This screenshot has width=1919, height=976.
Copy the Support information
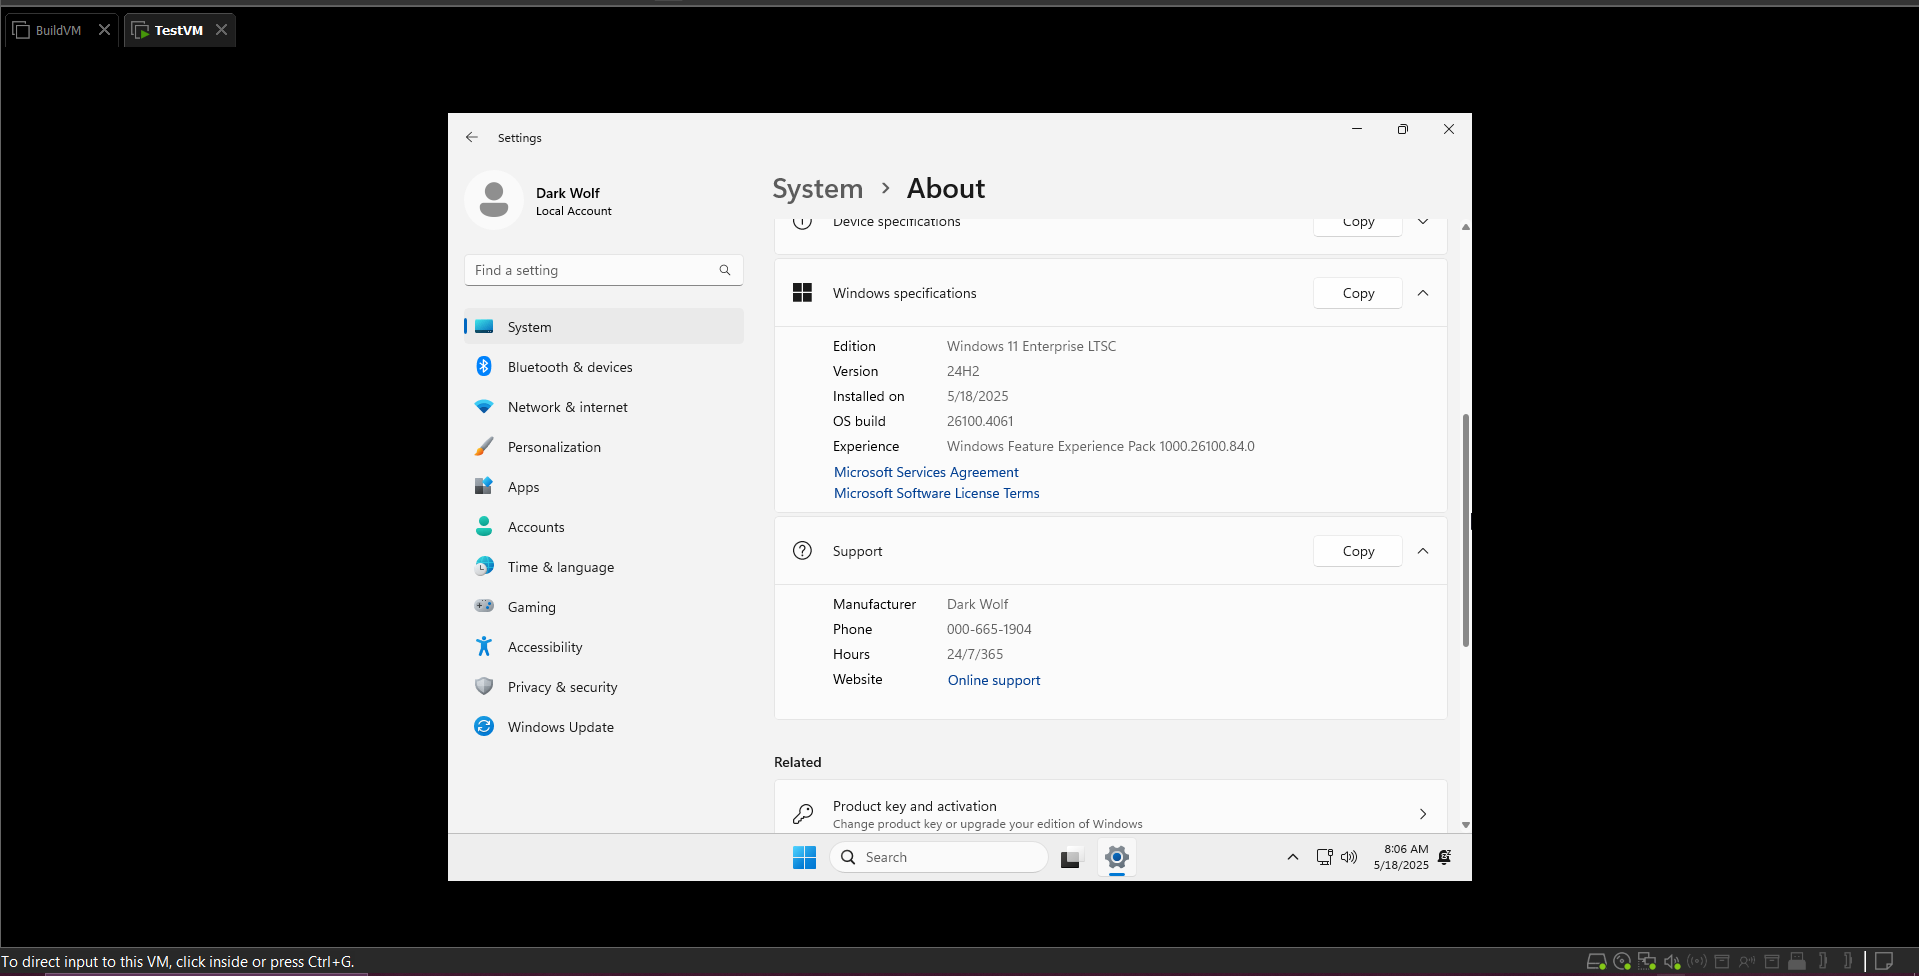tap(1358, 551)
